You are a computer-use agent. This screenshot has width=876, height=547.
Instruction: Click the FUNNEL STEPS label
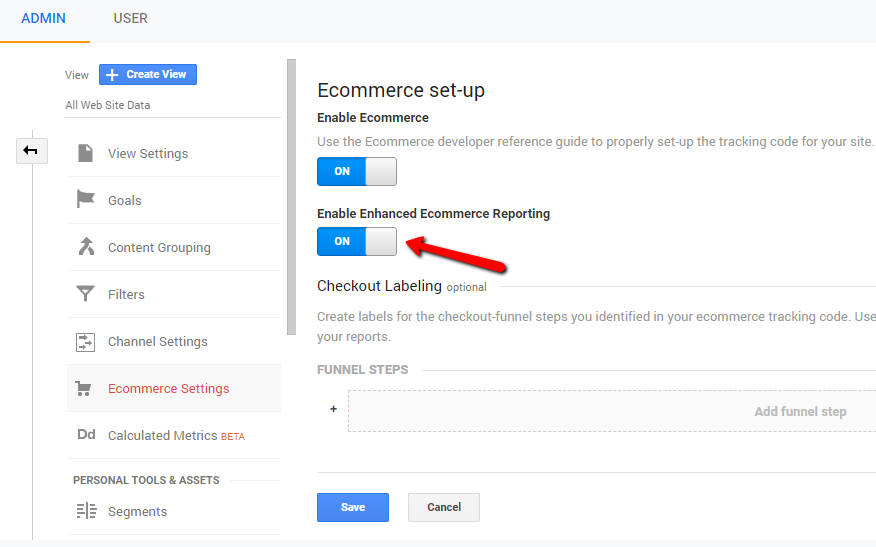coord(363,370)
